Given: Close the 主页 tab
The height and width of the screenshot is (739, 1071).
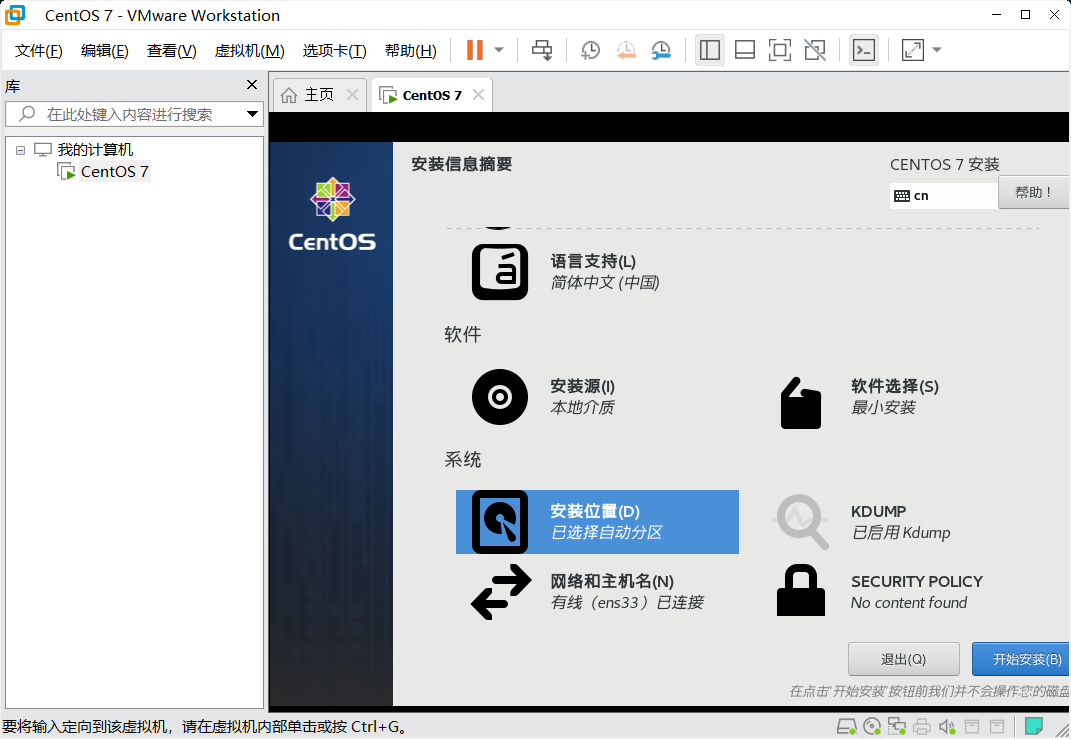Looking at the screenshot, I should pyautogui.click(x=352, y=95).
